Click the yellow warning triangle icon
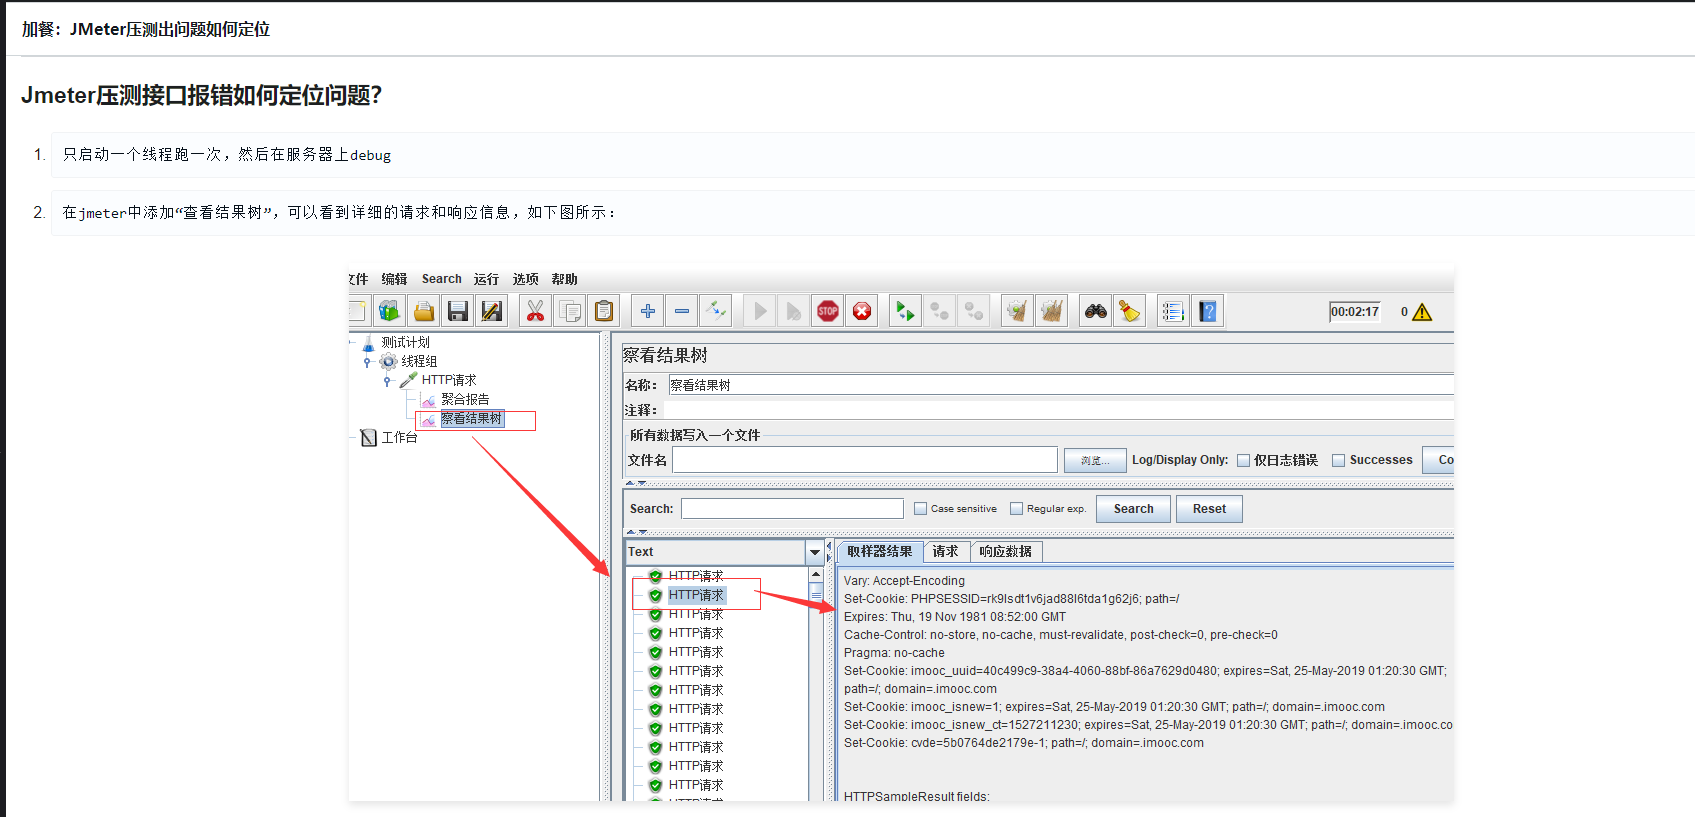Screen dimensions: 1695x817 (1422, 312)
